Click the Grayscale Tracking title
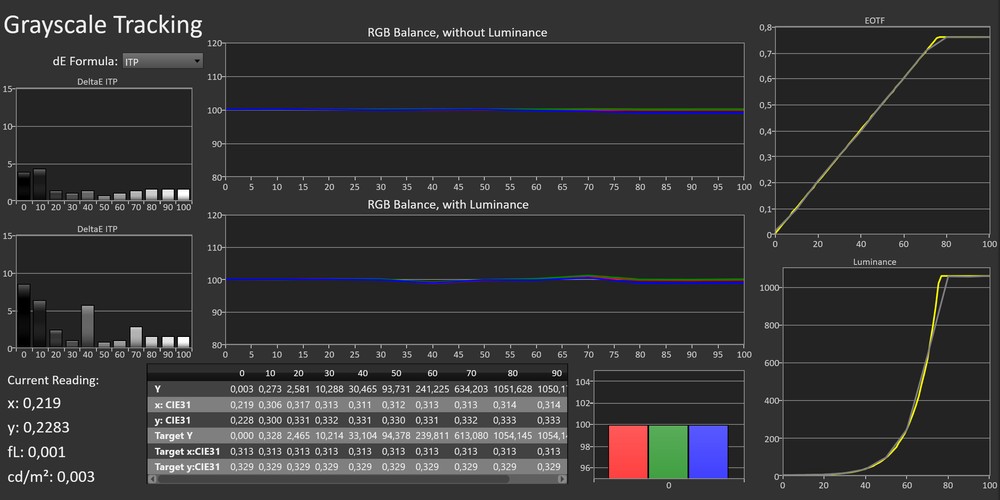Viewport: 1000px width, 500px height. click(x=104, y=25)
